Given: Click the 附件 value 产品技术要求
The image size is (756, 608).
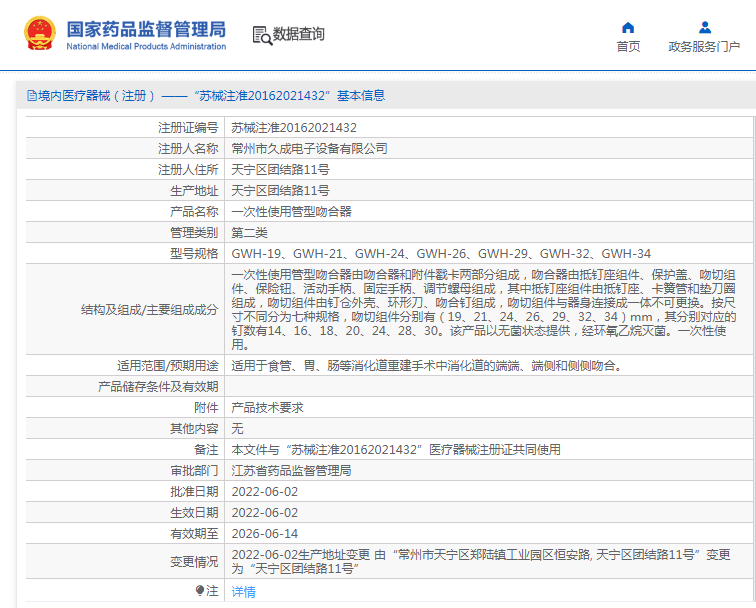Looking at the screenshot, I should point(268,407).
